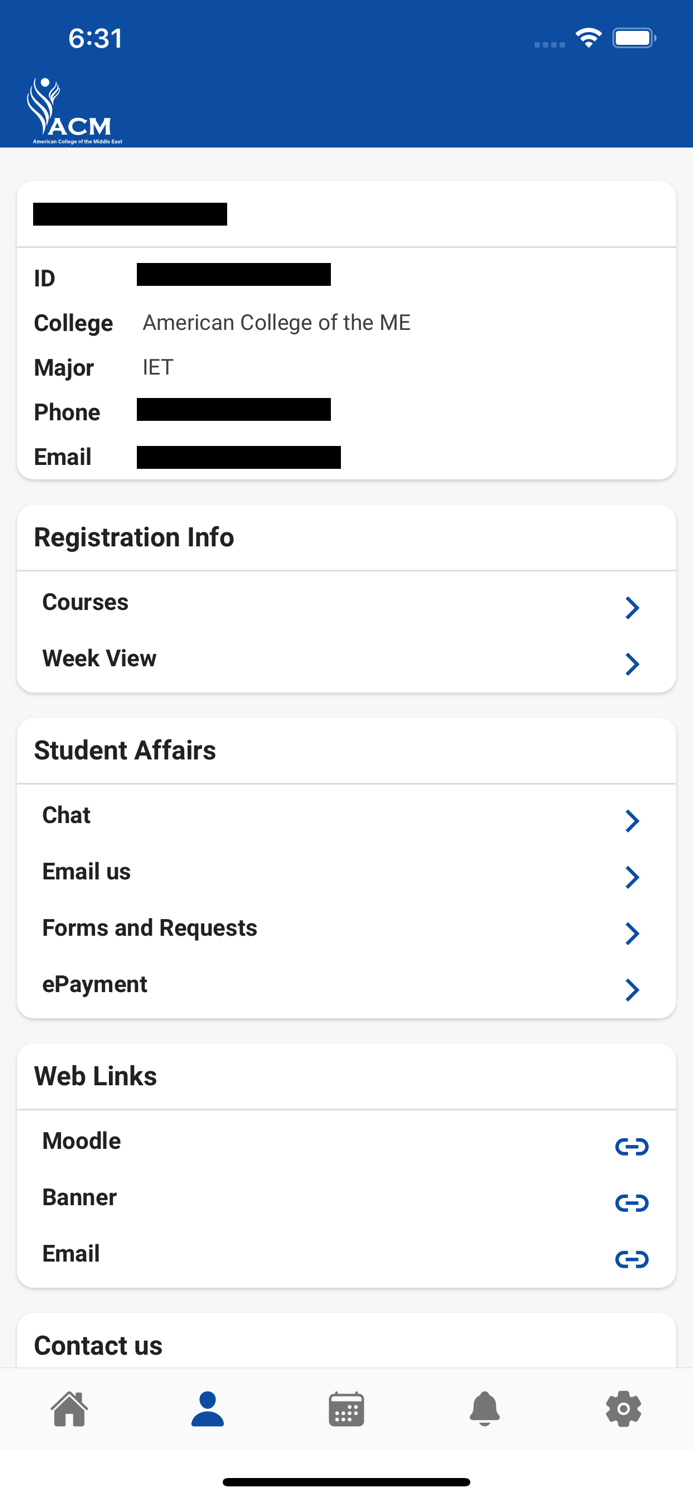Click the ACM logo
Viewport: 693px width, 1500px height.
(72, 110)
